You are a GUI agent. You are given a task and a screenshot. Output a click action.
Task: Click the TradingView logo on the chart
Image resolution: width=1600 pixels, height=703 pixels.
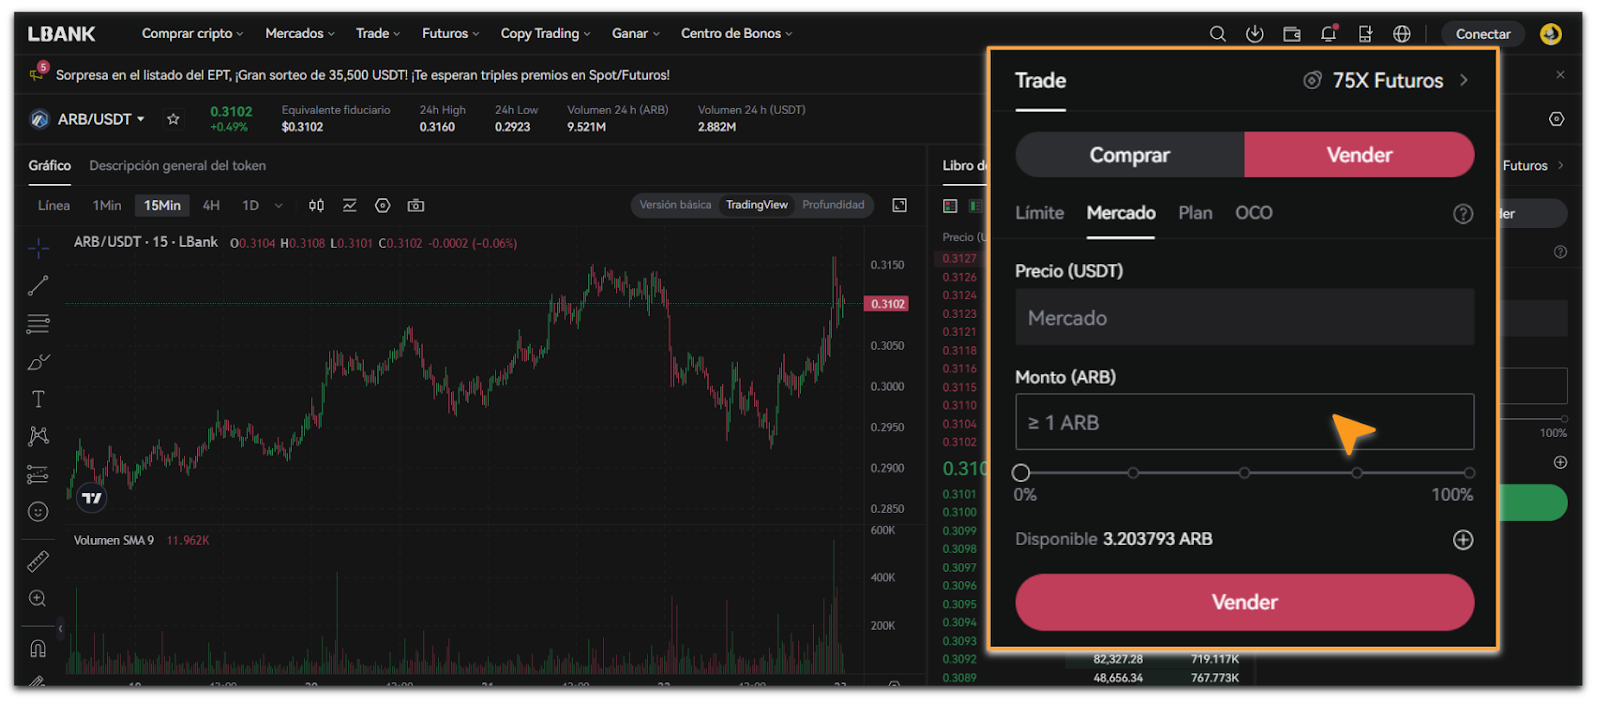(x=92, y=498)
